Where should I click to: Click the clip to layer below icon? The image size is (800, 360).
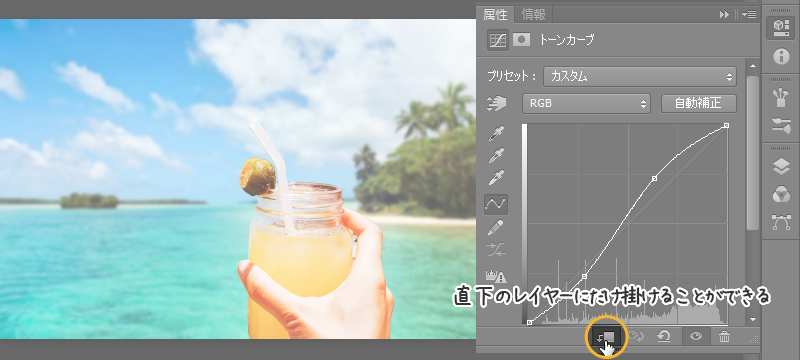point(605,337)
